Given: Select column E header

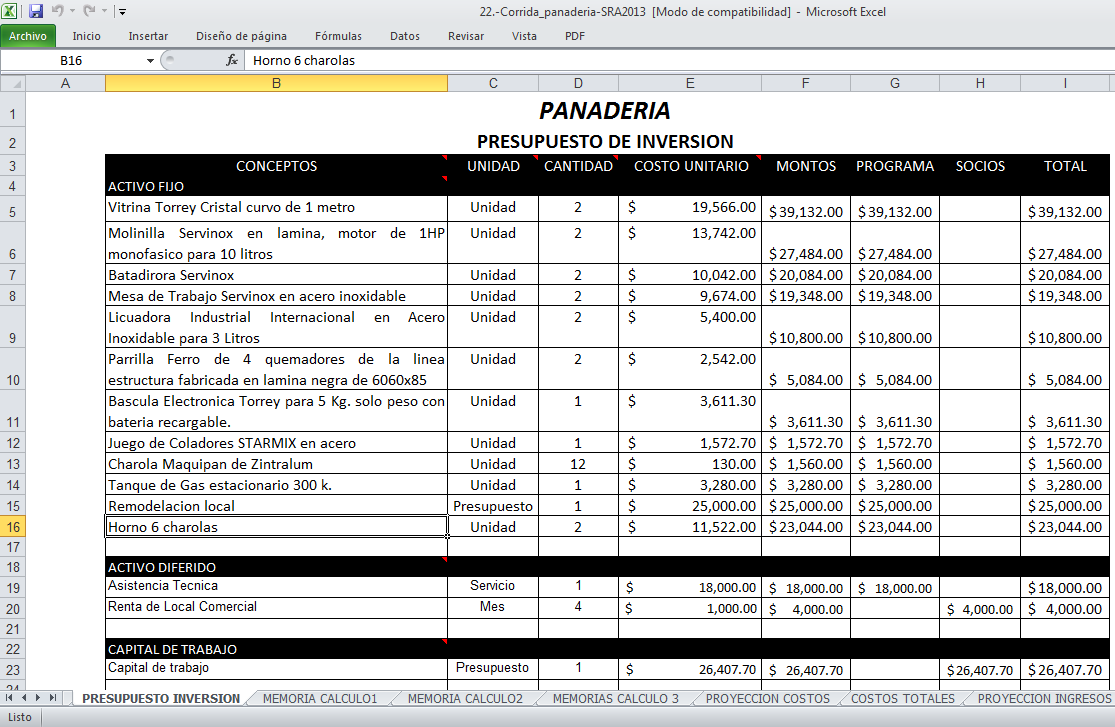Looking at the screenshot, I should click(x=690, y=83).
